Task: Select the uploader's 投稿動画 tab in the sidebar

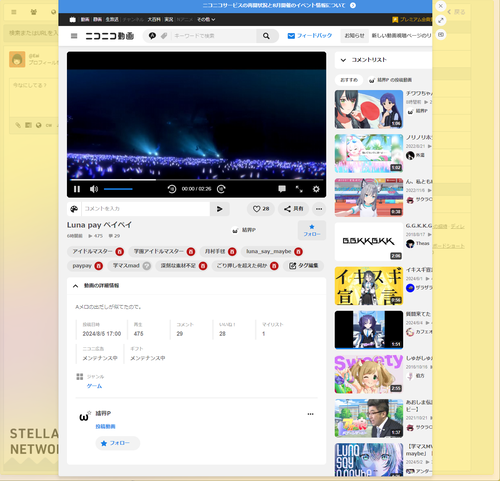Action: point(390,80)
